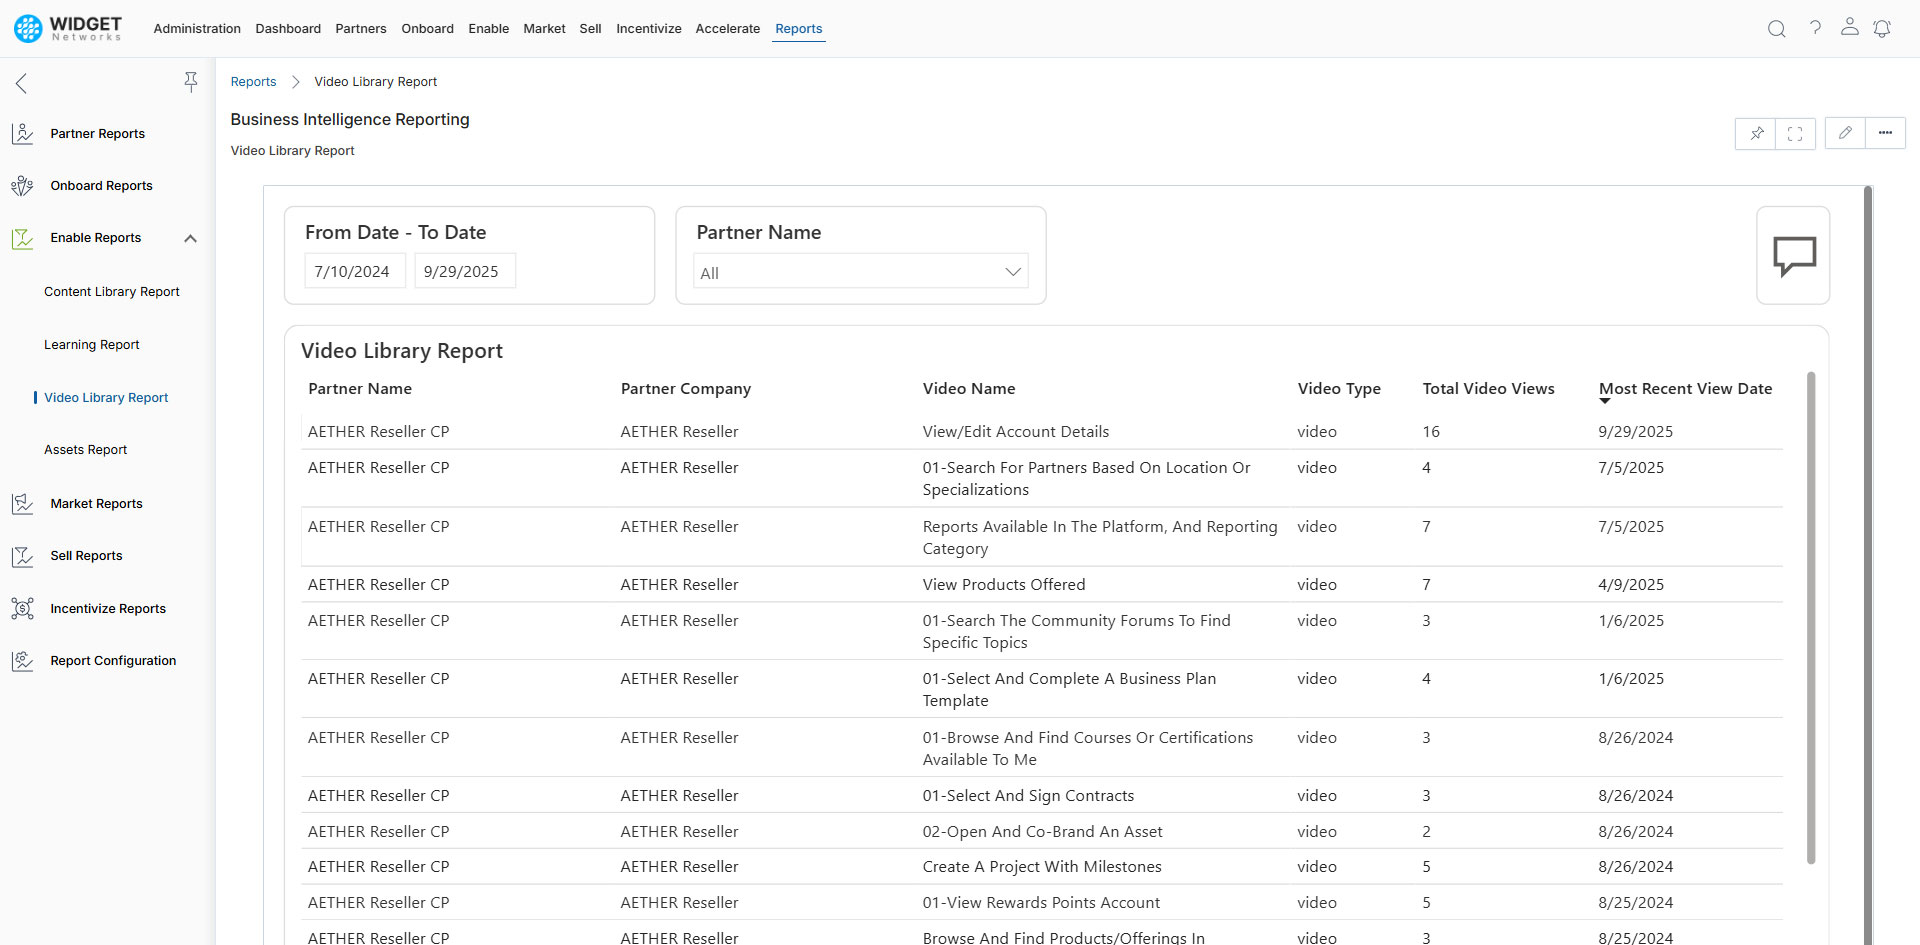Pin the sidebar with the pushpin icon

pos(190,82)
